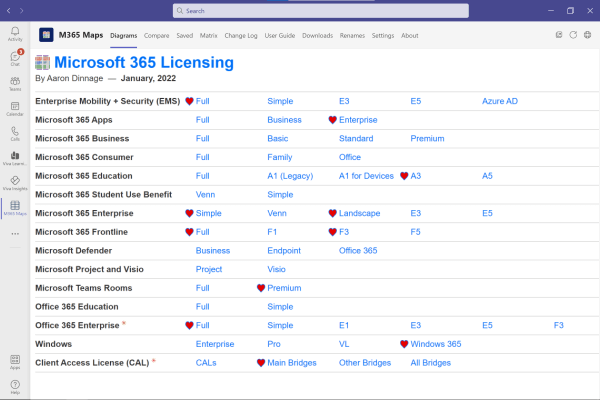
Task: Open Office 365 Enterprise F3 link
Action: pos(558,325)
